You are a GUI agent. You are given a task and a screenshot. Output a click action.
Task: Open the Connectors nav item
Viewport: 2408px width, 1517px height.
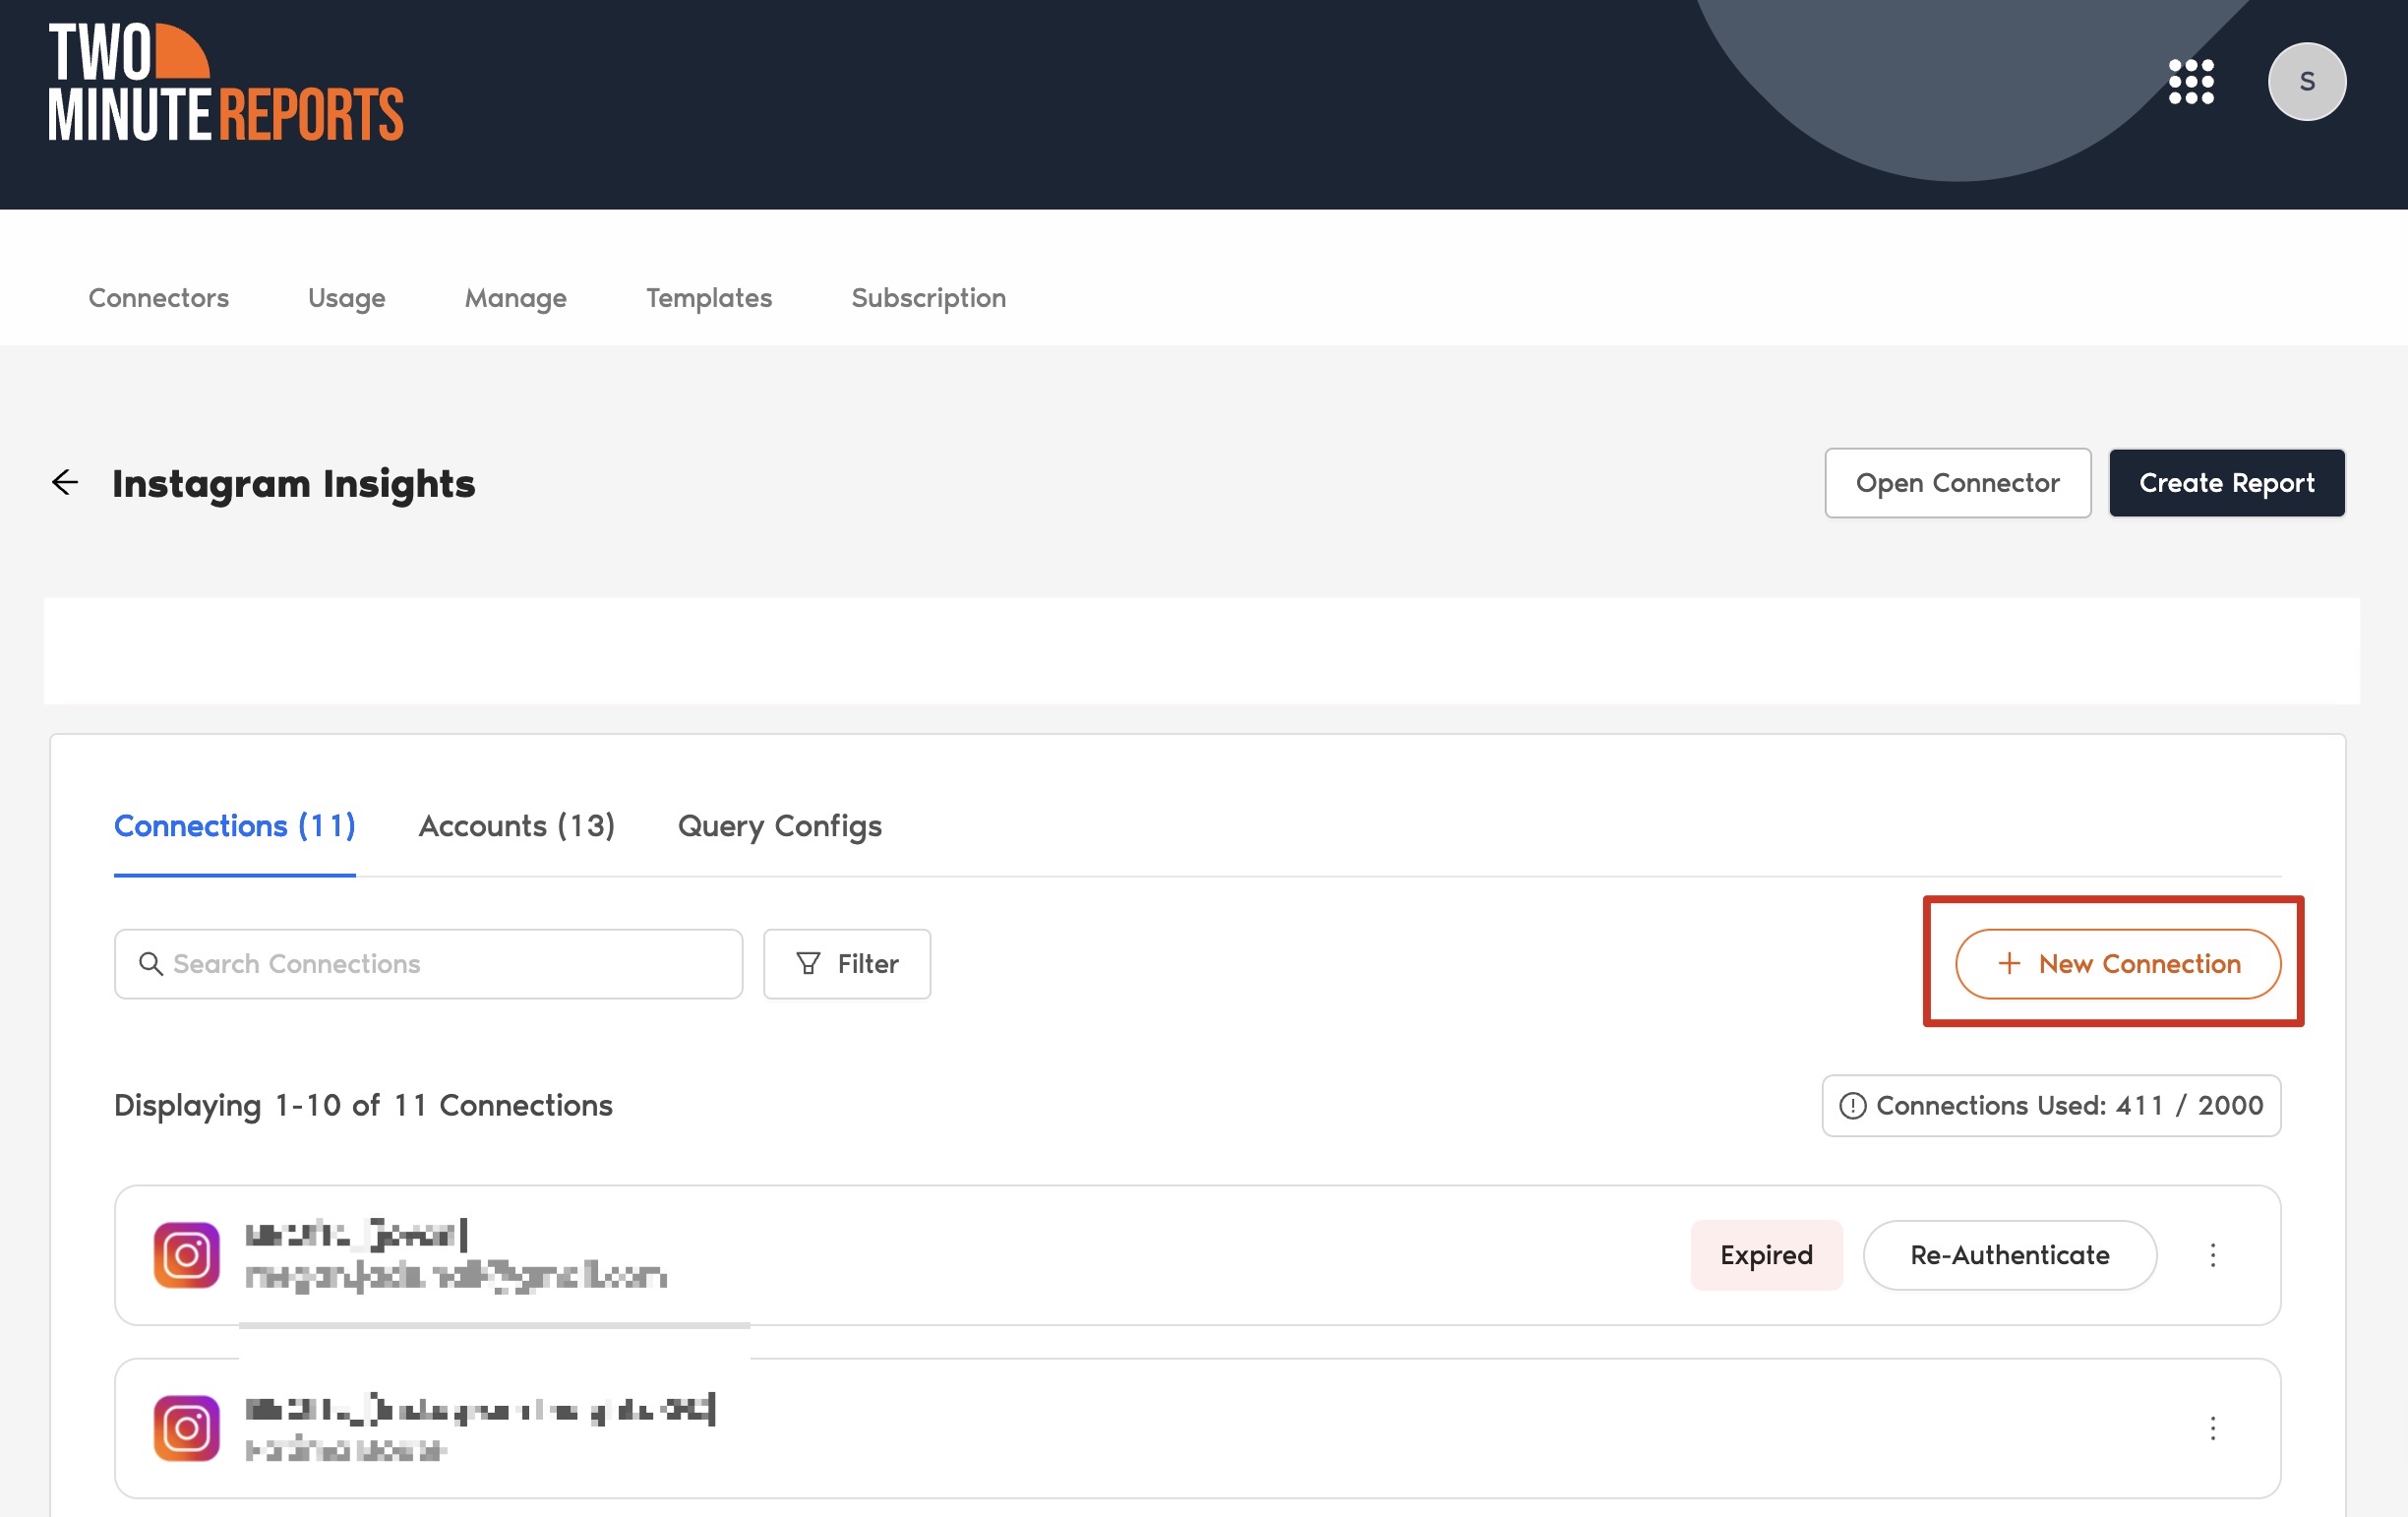[158, 298]
